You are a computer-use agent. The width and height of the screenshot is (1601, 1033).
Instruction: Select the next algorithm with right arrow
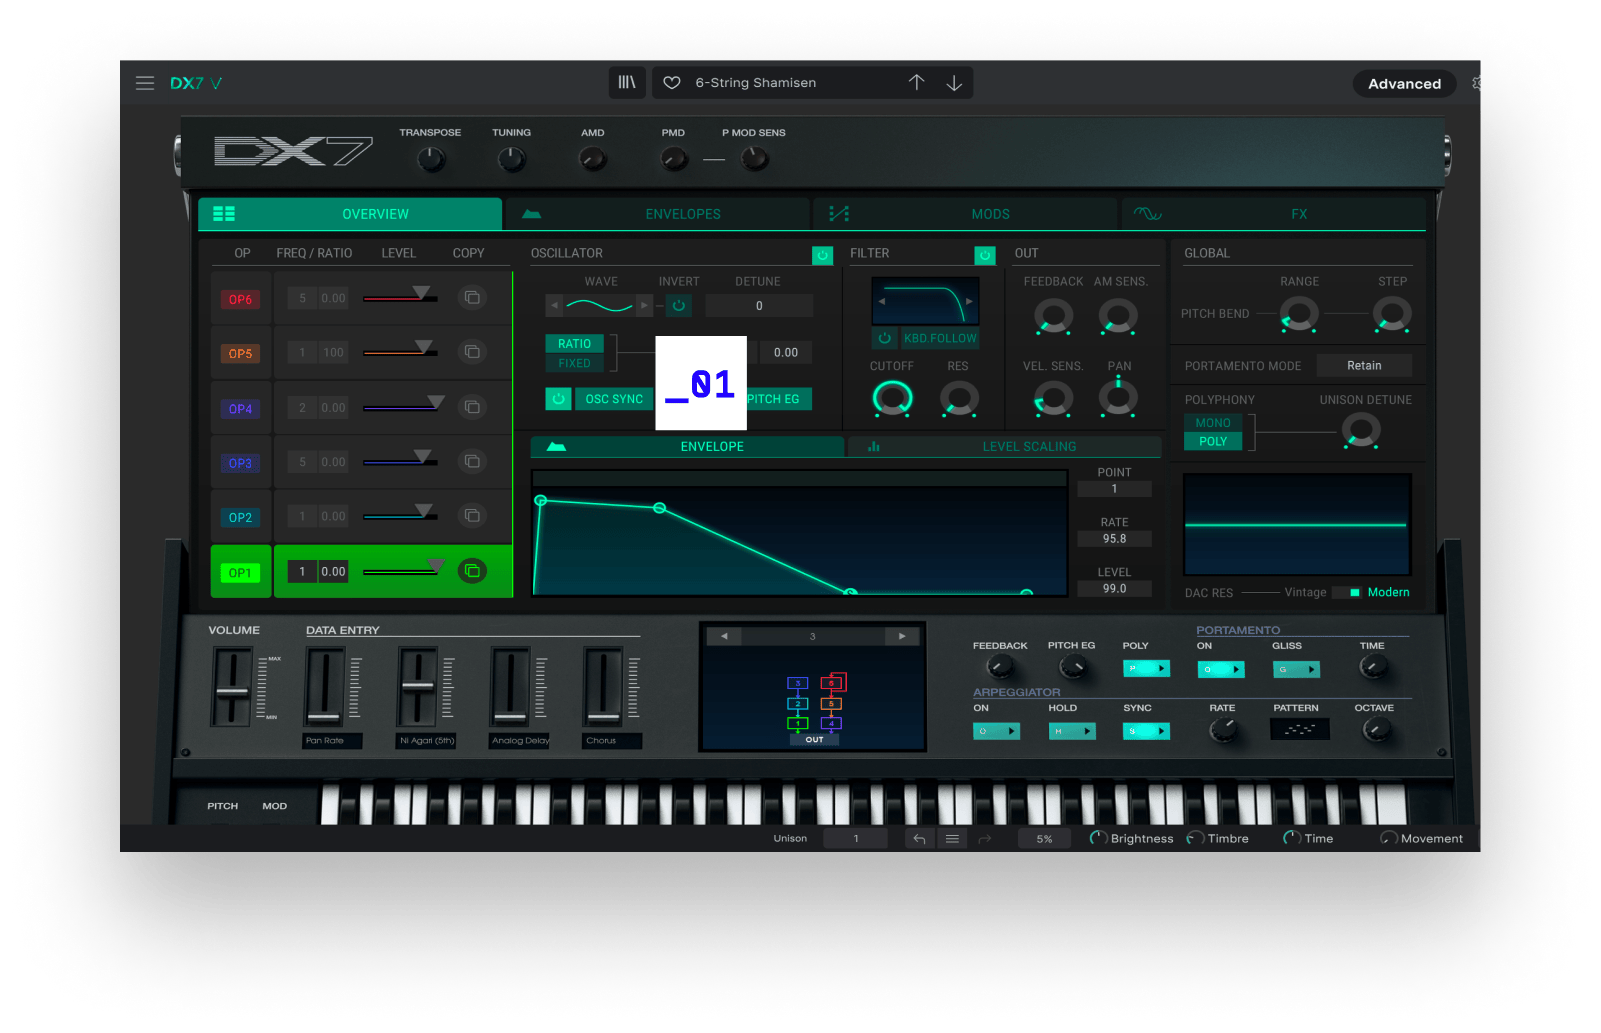[902, 636]
